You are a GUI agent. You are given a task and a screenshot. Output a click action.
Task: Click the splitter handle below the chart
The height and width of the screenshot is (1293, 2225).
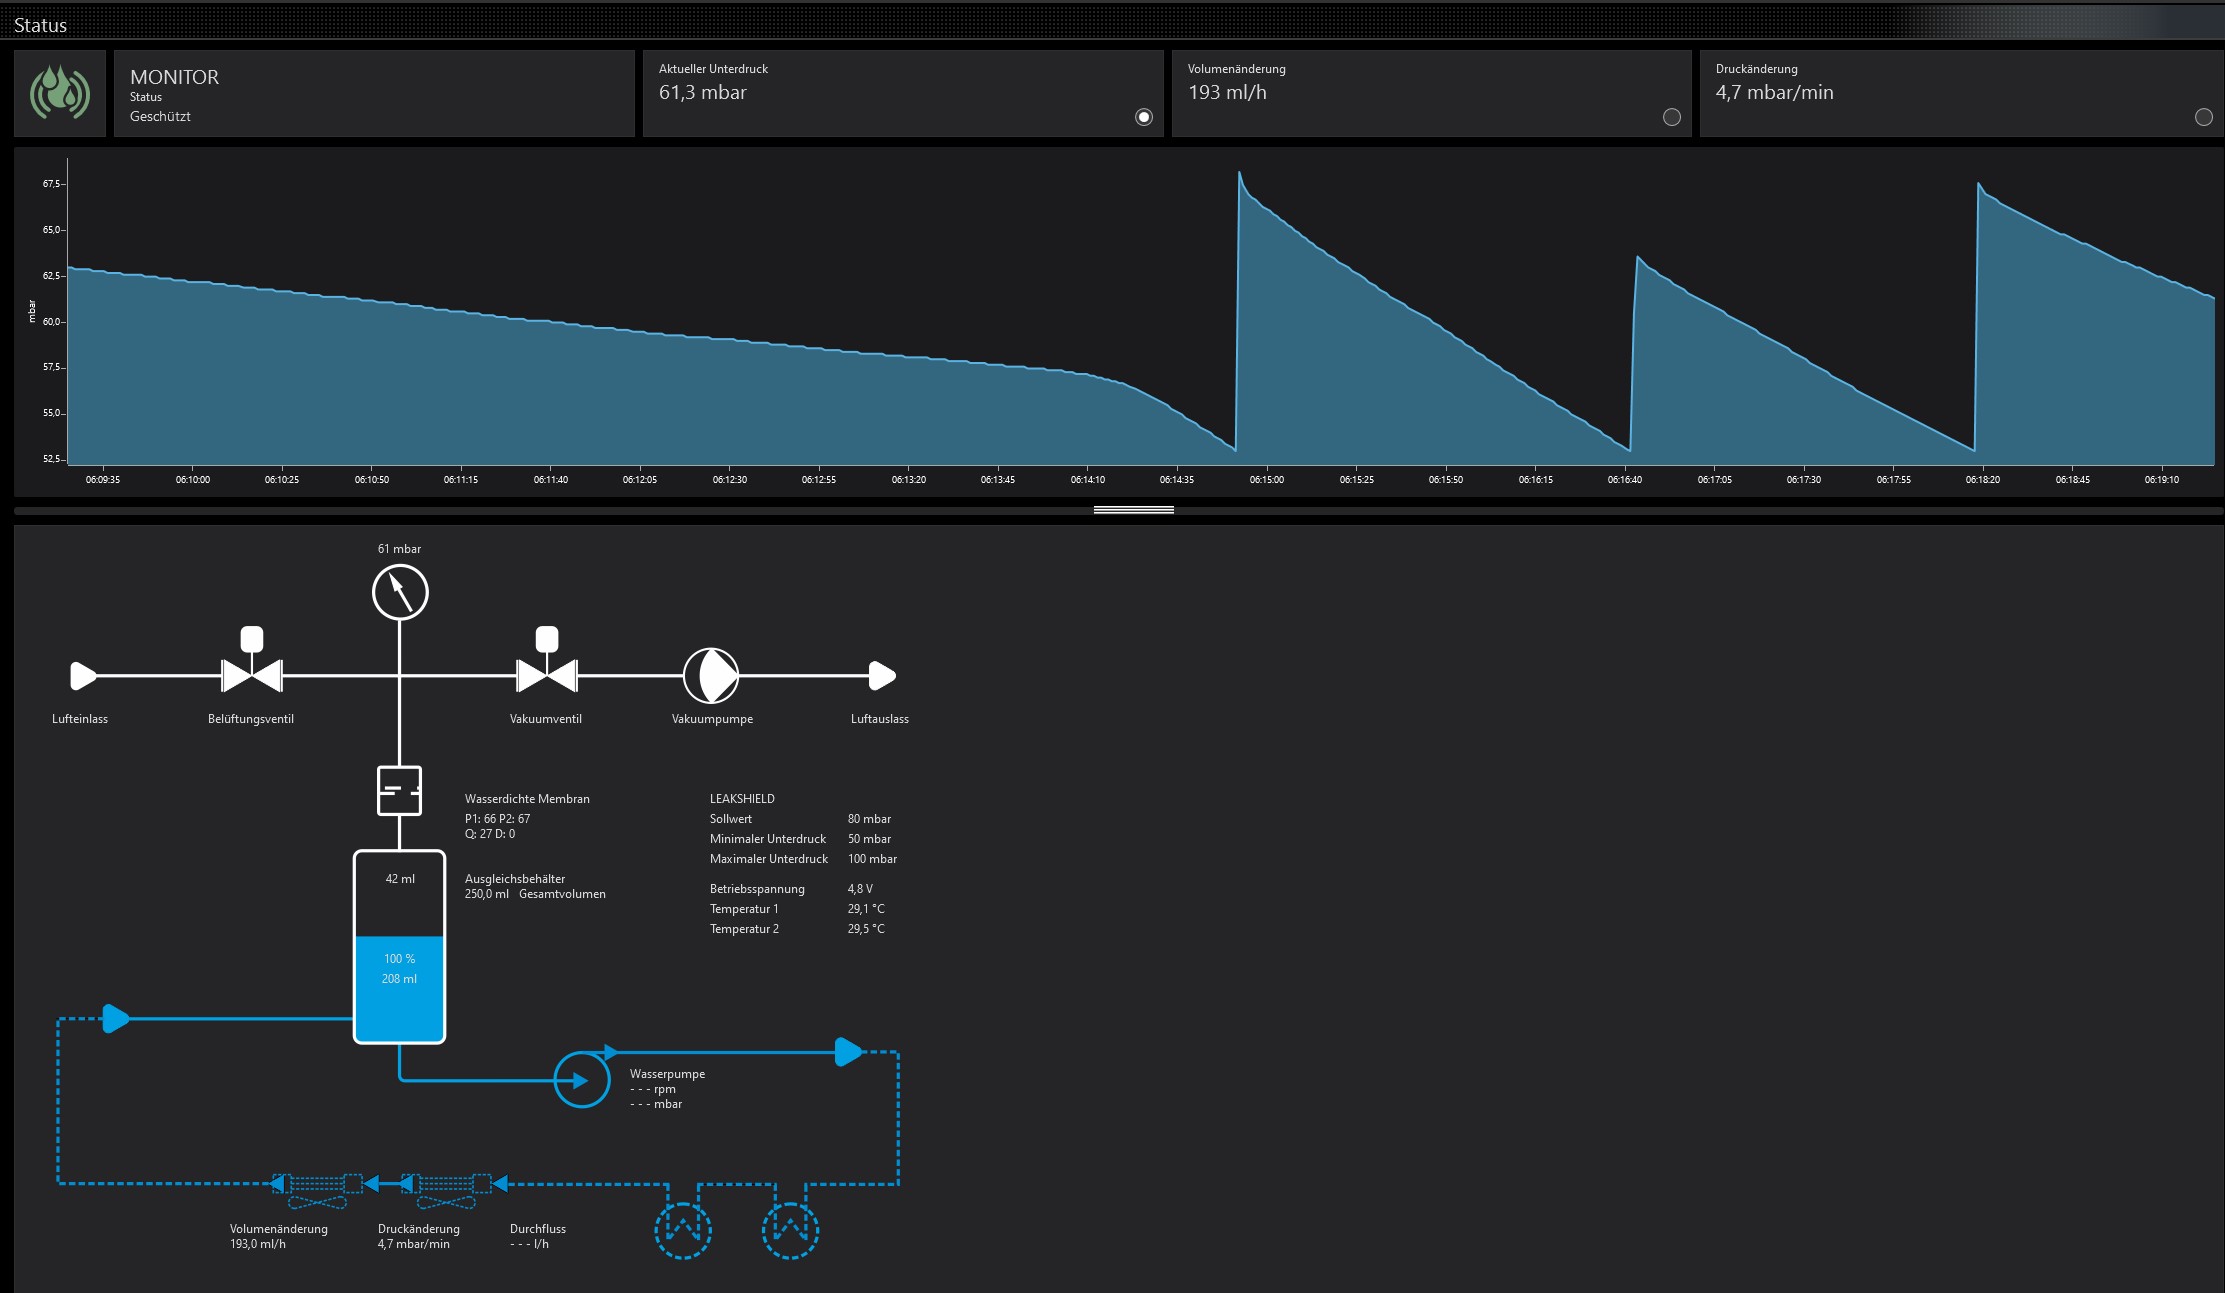1133,510
